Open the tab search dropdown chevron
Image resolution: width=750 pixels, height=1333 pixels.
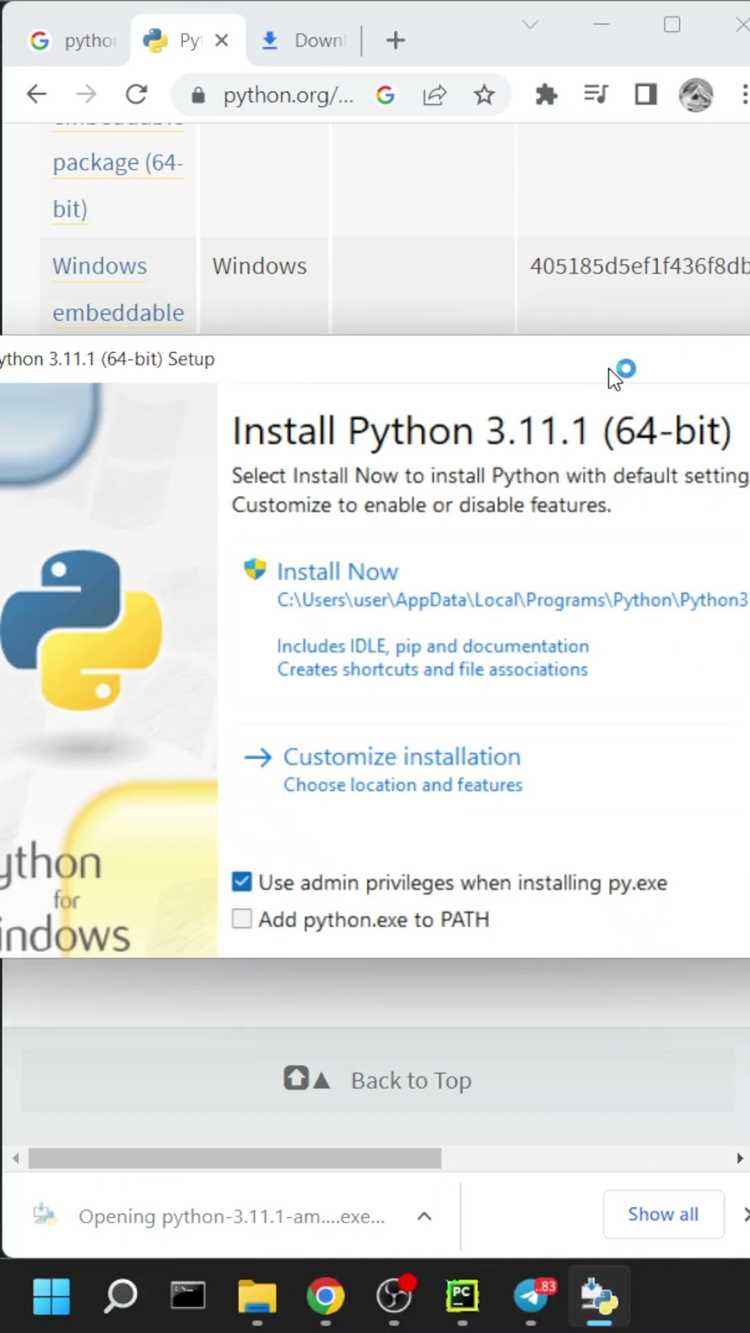(530, 25)
